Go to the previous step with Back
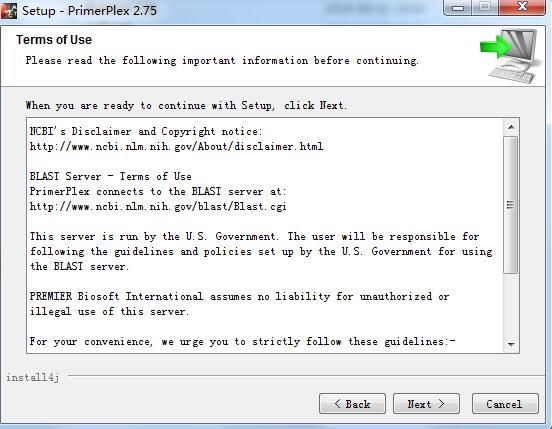The height and width of the screenshot is (429, 552). coord(352,404)
